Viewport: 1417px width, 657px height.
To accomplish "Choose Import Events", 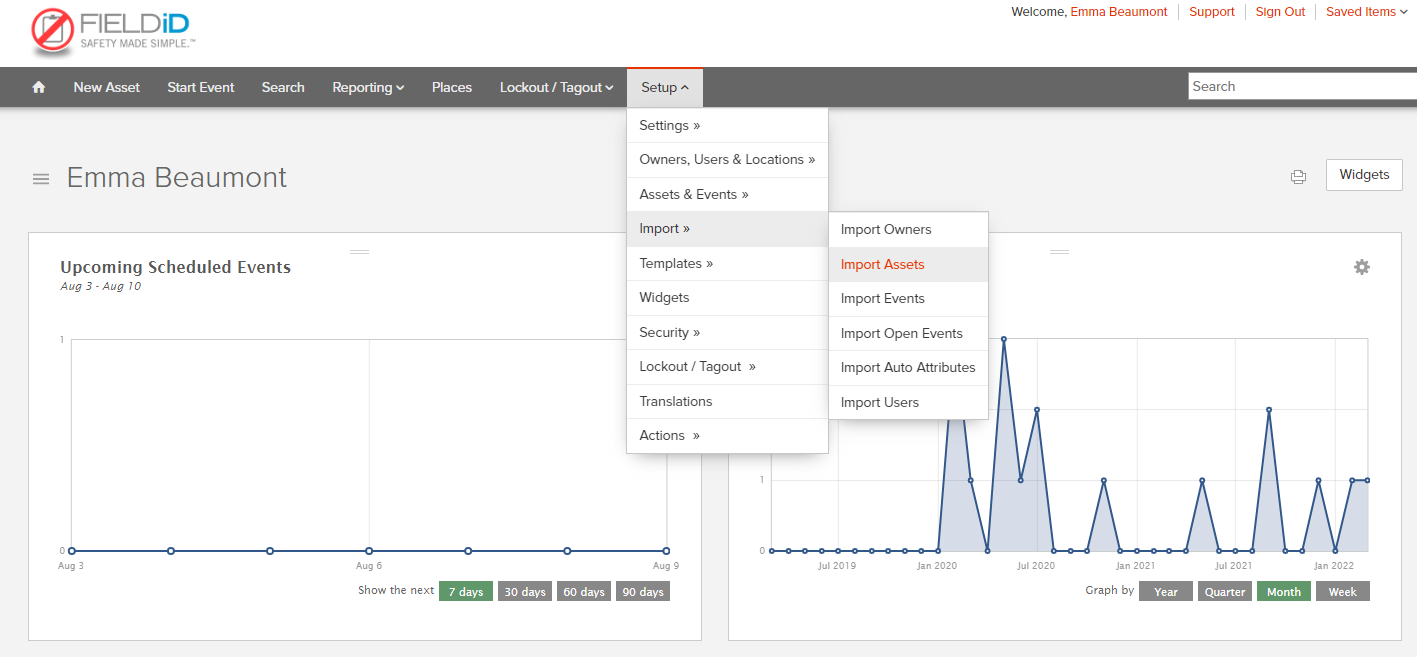I will coord(908,299).
